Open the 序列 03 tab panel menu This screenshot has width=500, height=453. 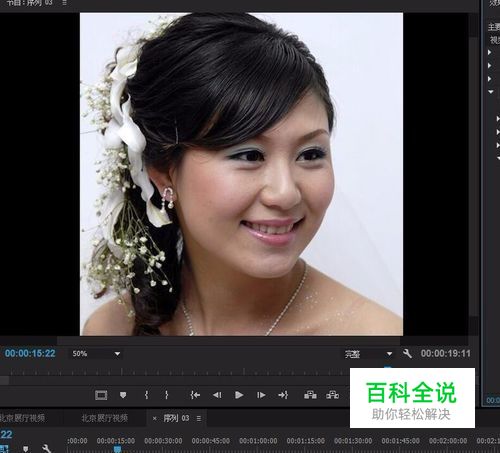[x=199, y=418]
